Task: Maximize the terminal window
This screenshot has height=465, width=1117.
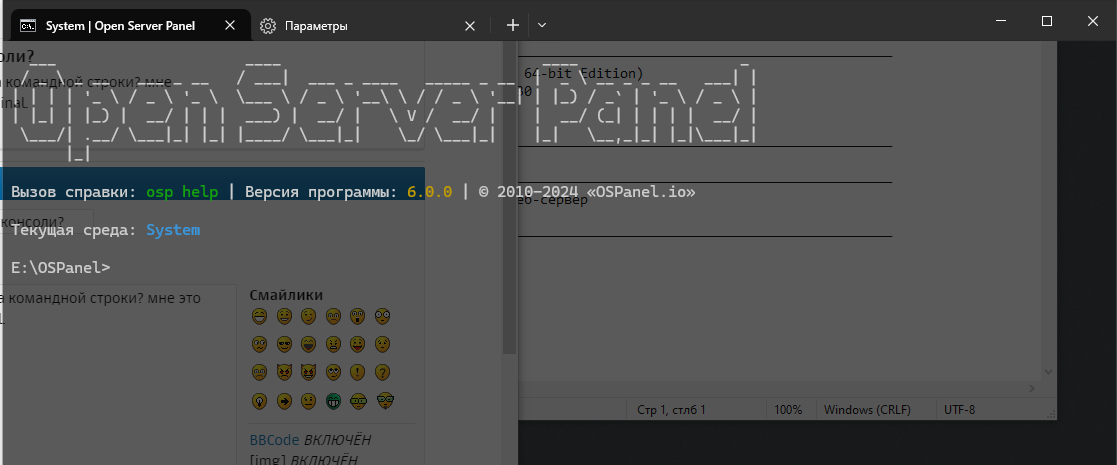Action: tap(1046, 21)
